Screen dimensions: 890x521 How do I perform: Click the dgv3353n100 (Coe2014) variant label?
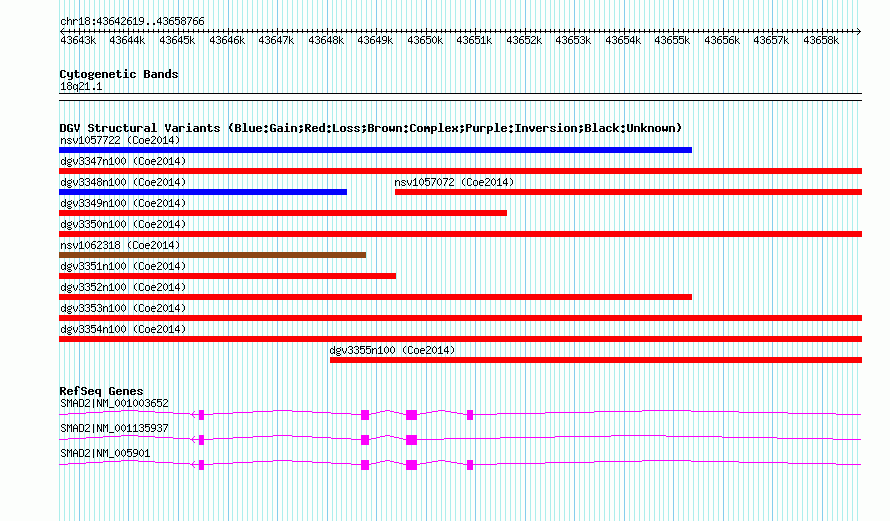pyautogui.click(x=123, y=308)
